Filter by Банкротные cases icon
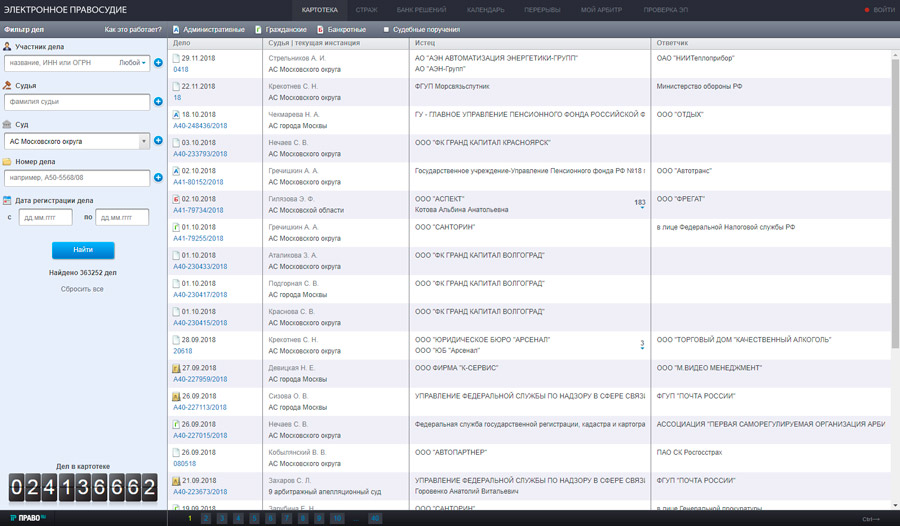900x526 pixels. click(x=320, y=29)
